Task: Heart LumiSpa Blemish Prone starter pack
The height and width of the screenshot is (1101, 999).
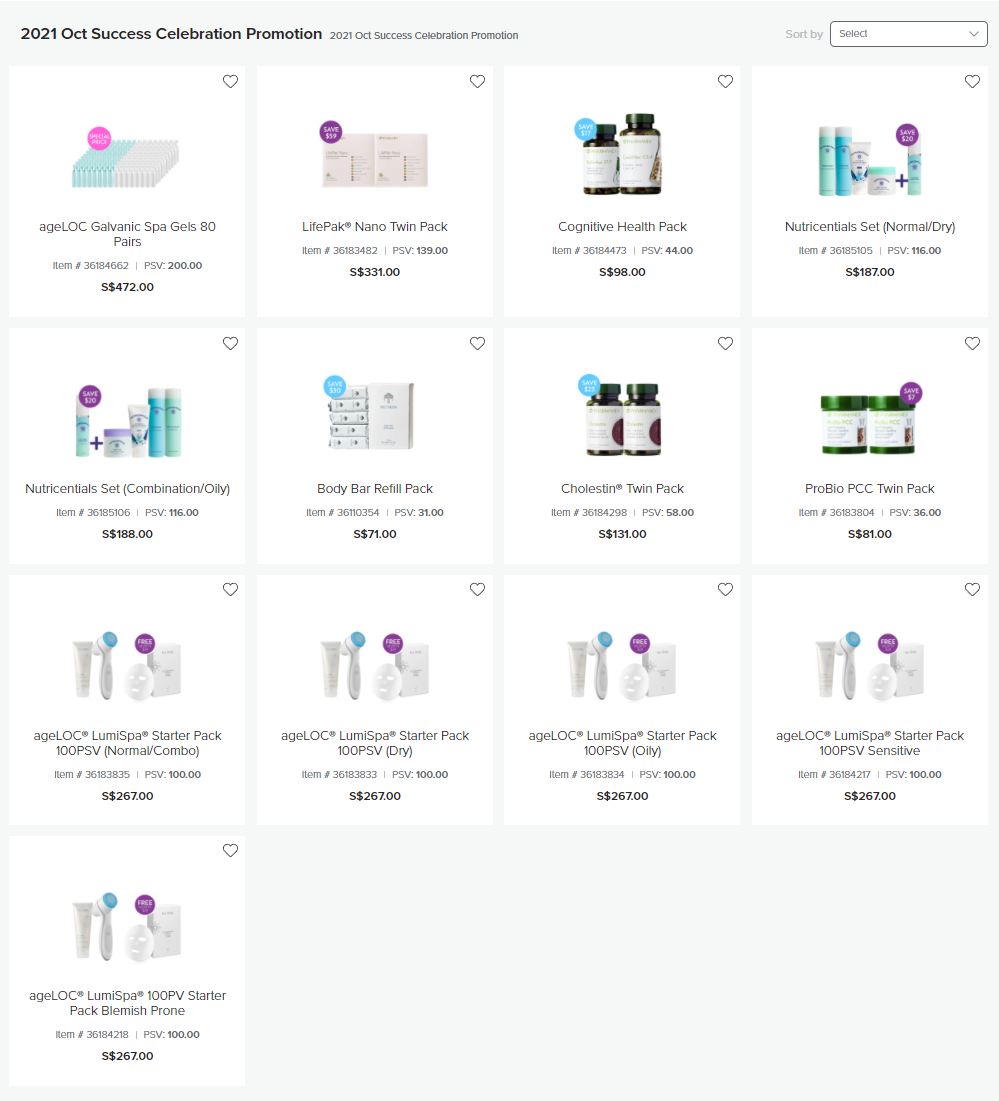Action: tap(230, 850)
